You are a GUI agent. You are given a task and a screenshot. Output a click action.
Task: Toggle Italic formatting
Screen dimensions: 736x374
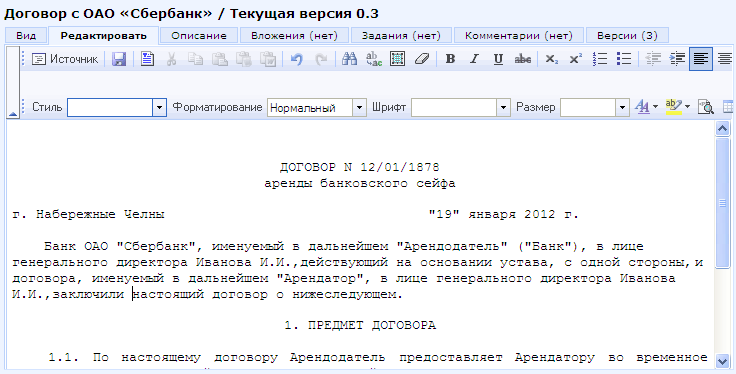pyautogui.click(x=474, y=59)
